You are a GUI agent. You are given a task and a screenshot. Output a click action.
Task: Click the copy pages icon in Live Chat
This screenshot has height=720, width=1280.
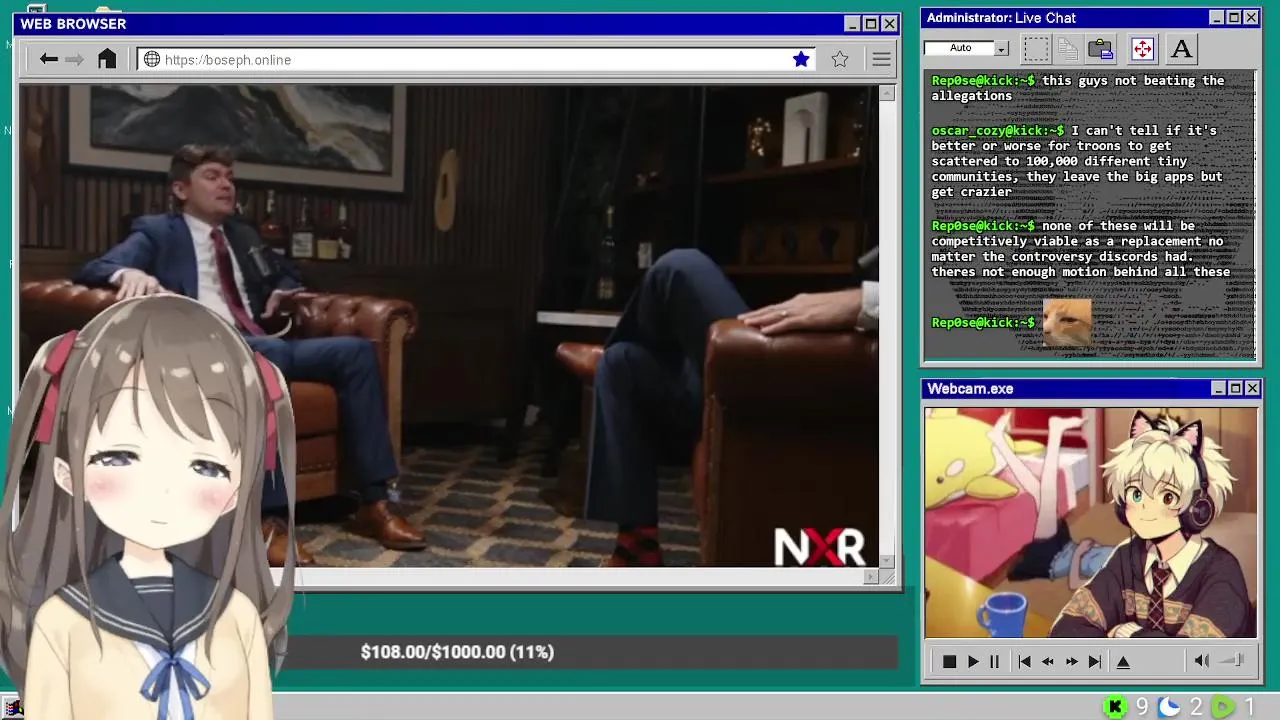1068,48
